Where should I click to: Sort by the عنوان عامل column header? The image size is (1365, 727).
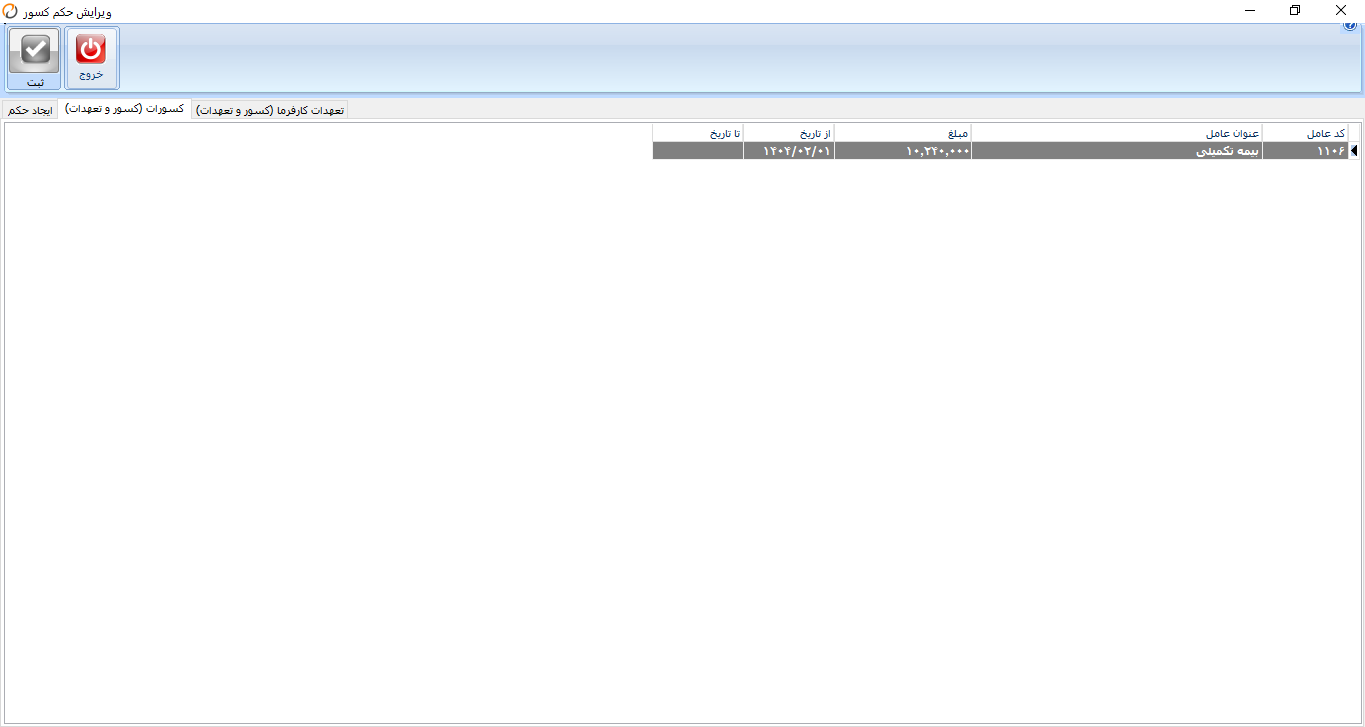[x=1117, y=133]
